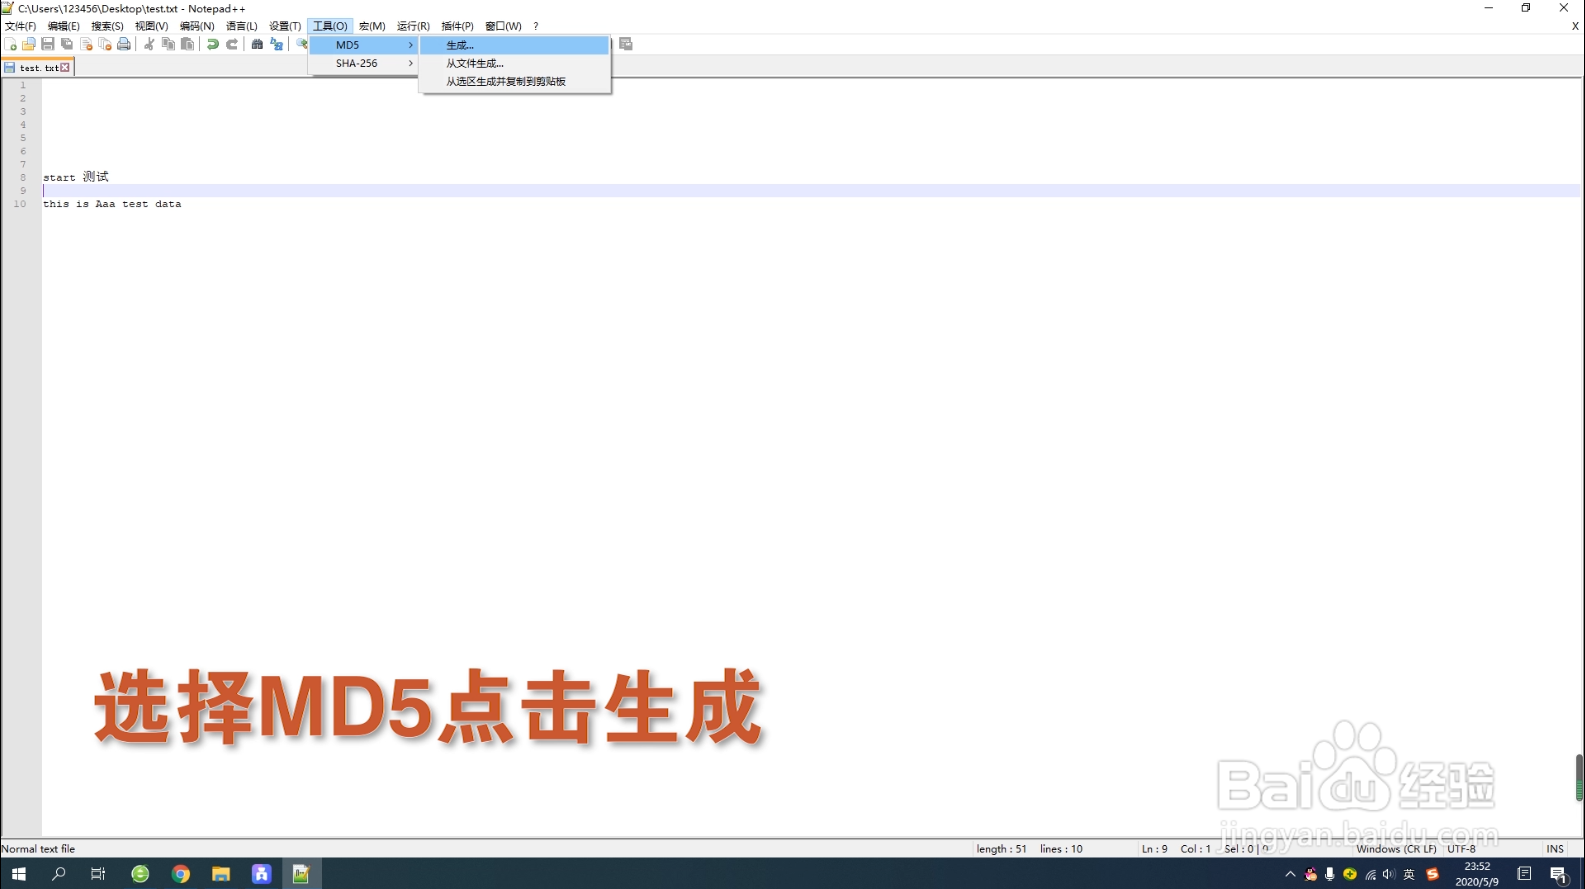Open the Windows Start button

pos(19,874)
